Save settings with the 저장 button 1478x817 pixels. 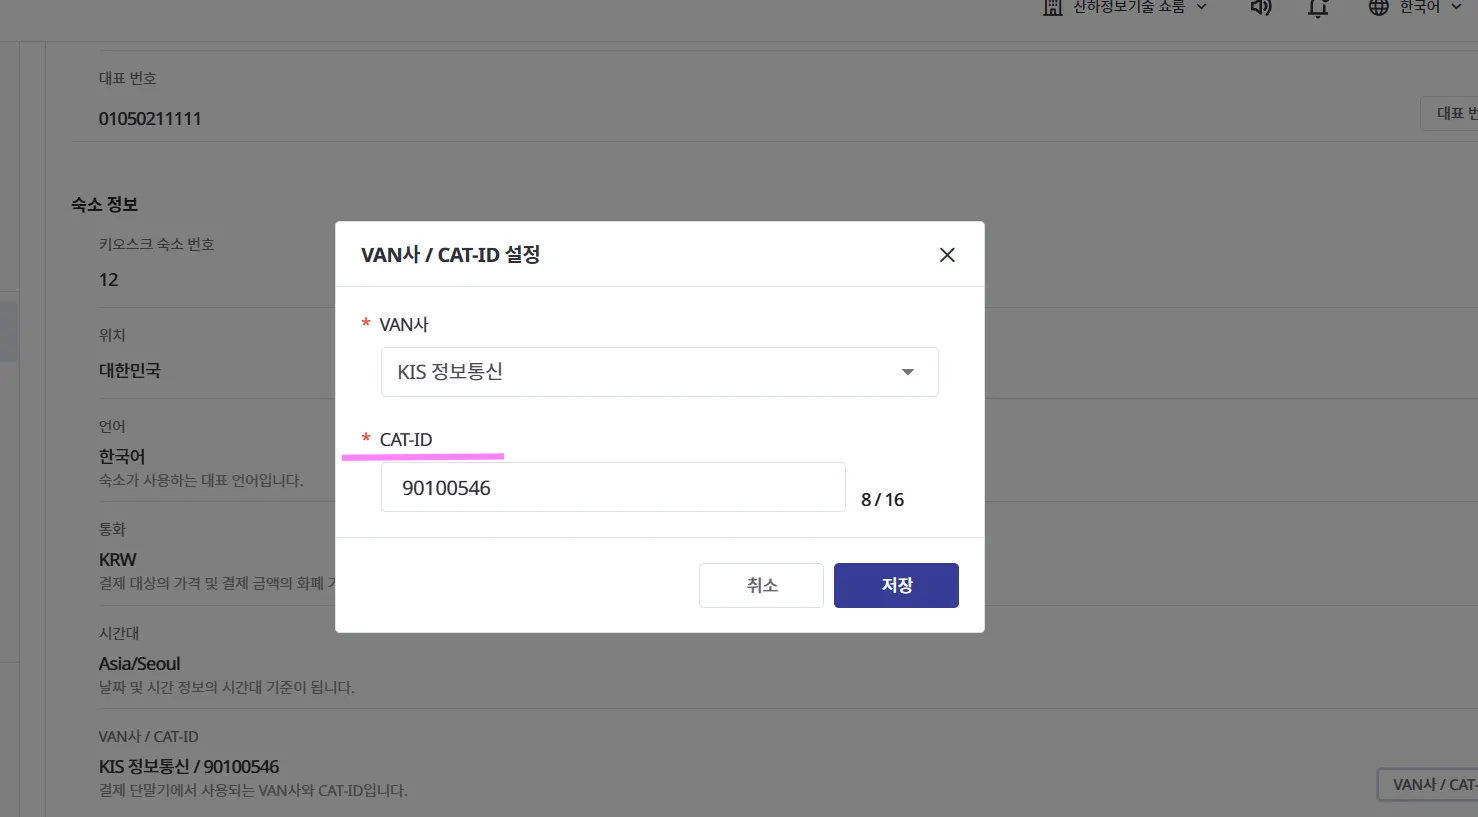click(x=896, y=585)
